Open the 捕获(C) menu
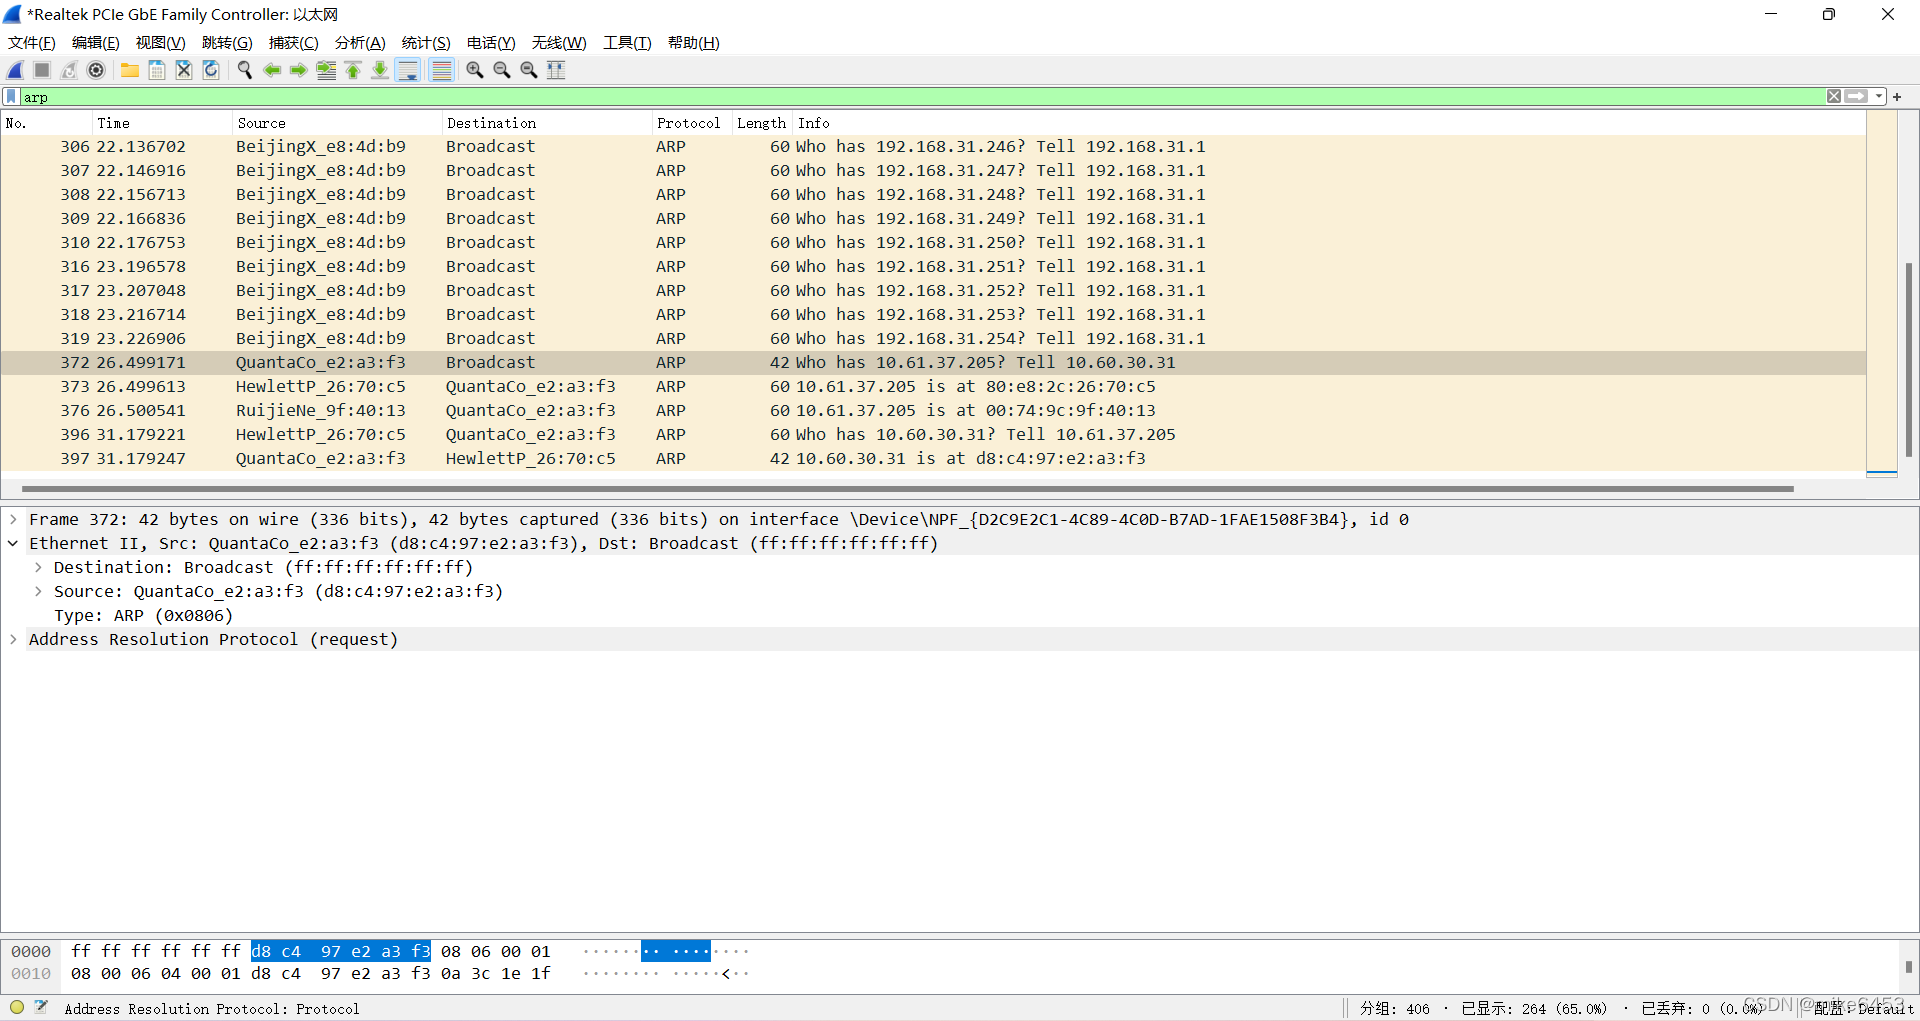 (294, 43)
